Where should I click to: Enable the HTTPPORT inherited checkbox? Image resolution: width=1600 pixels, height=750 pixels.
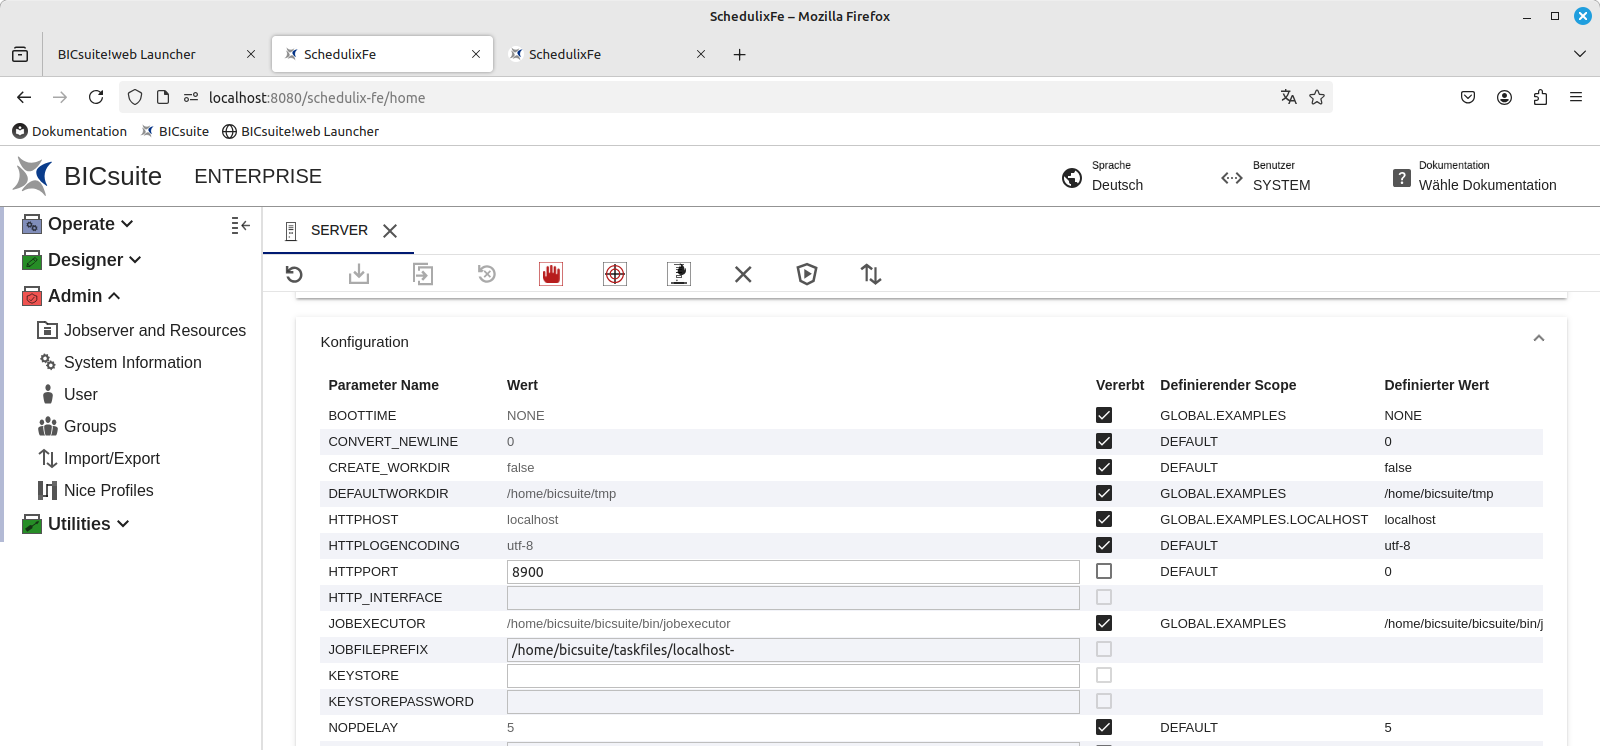tap(1104, 571)
